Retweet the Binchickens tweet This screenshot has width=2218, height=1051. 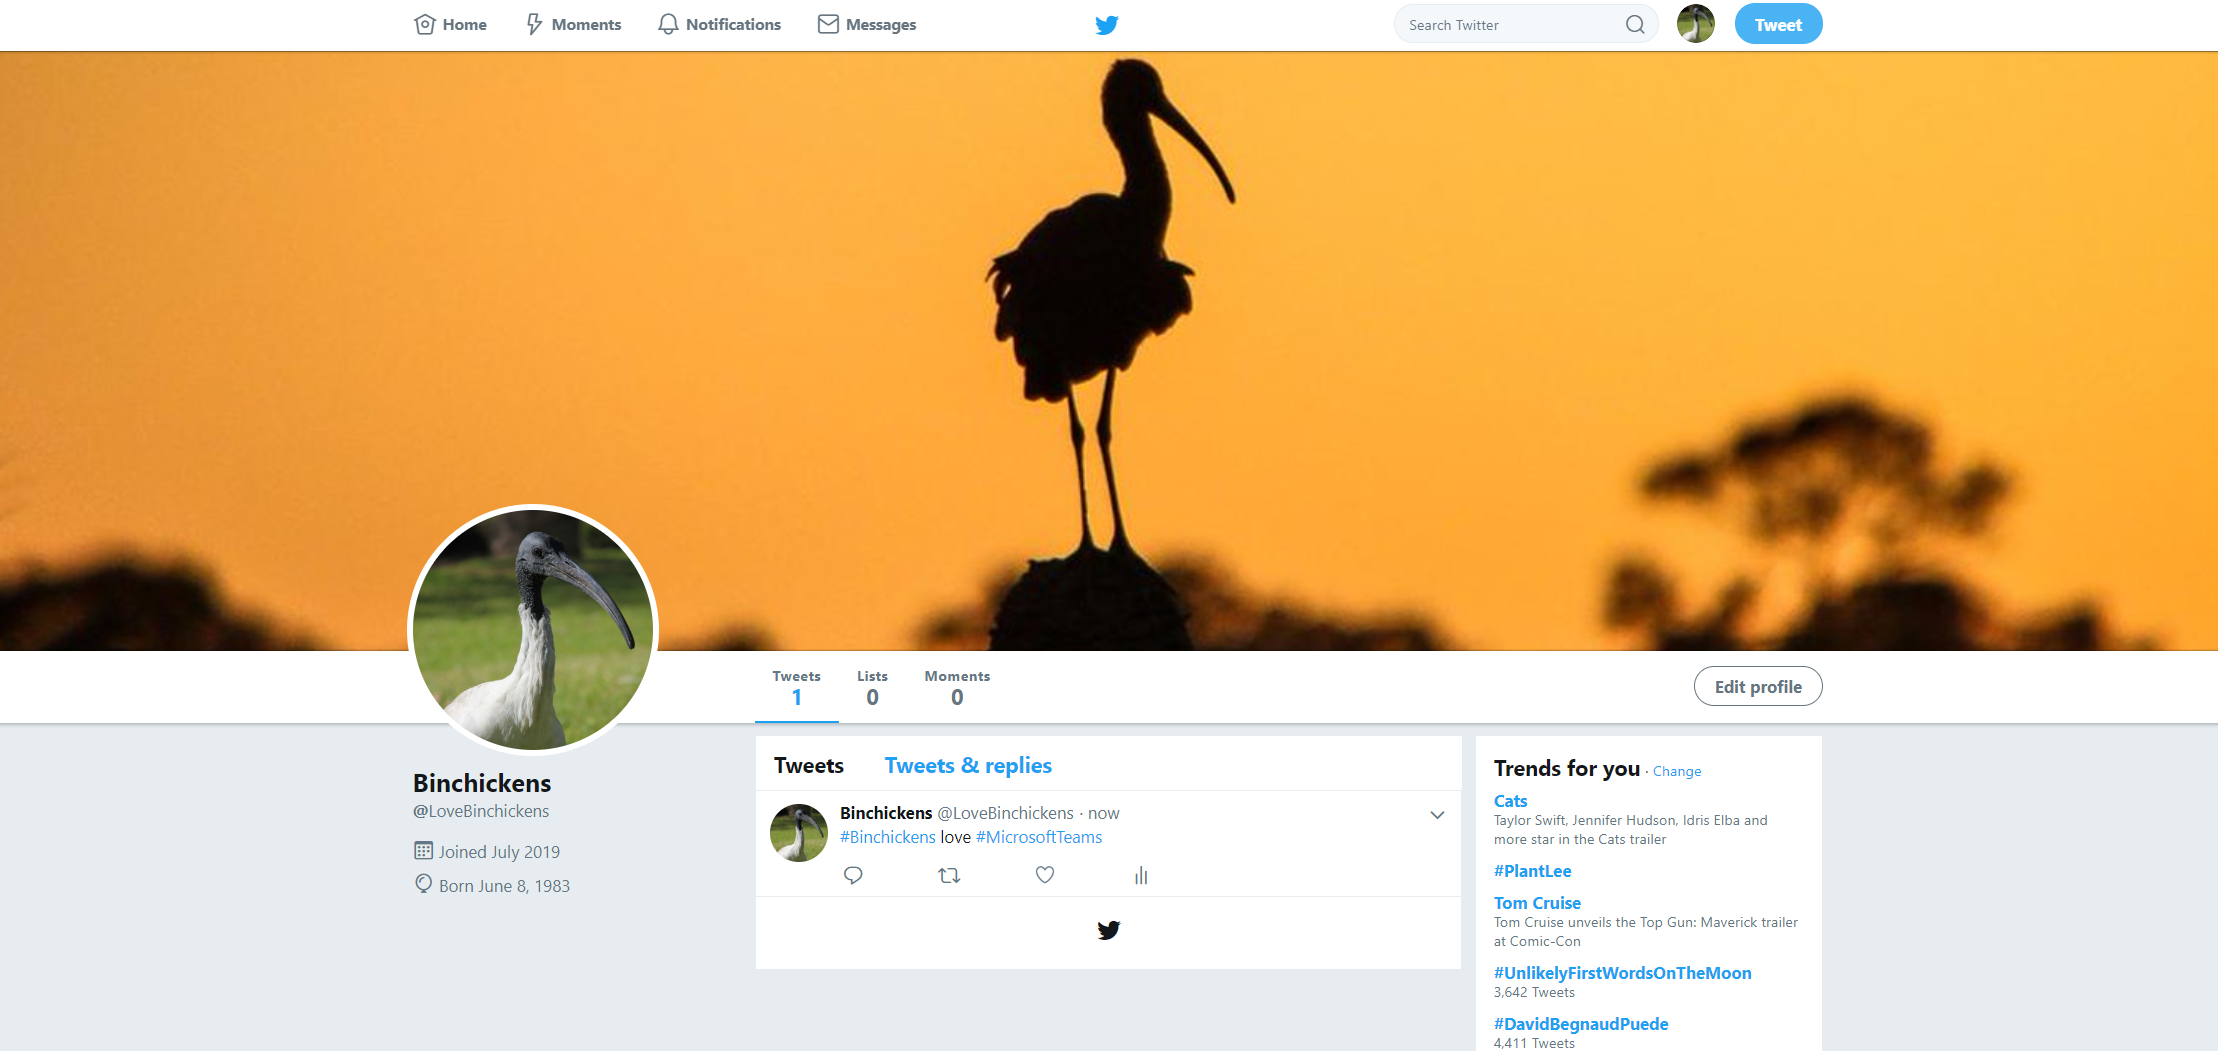(x=949, y=875)
